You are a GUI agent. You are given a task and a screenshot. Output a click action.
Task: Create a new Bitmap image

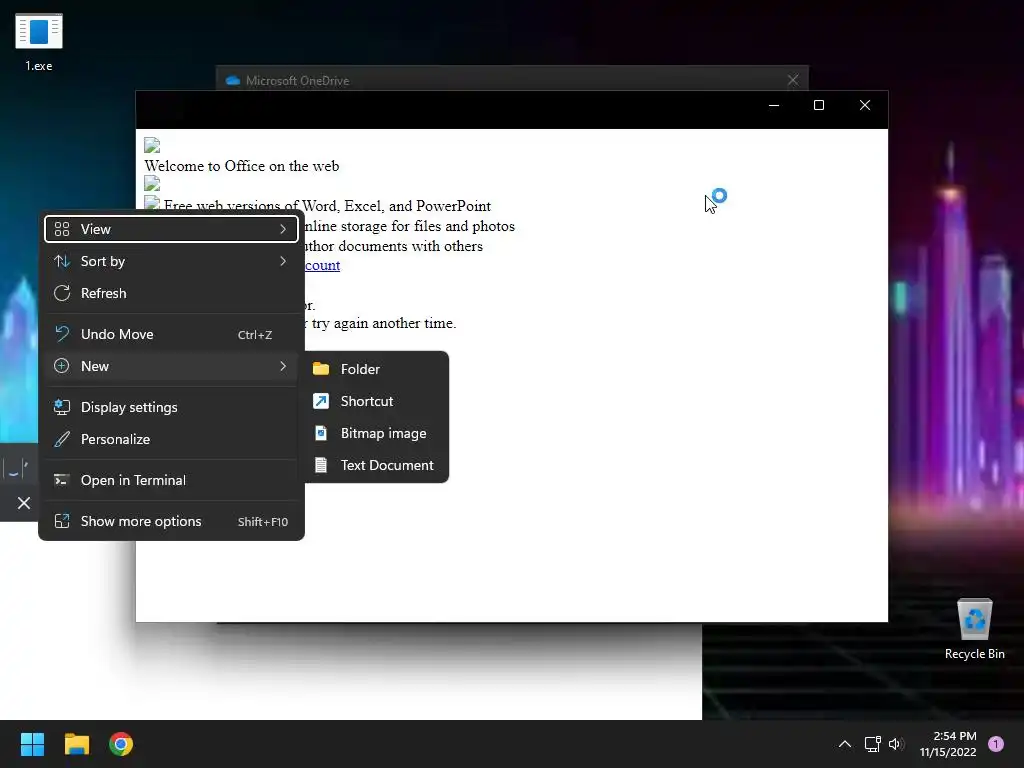coord(375,433)
